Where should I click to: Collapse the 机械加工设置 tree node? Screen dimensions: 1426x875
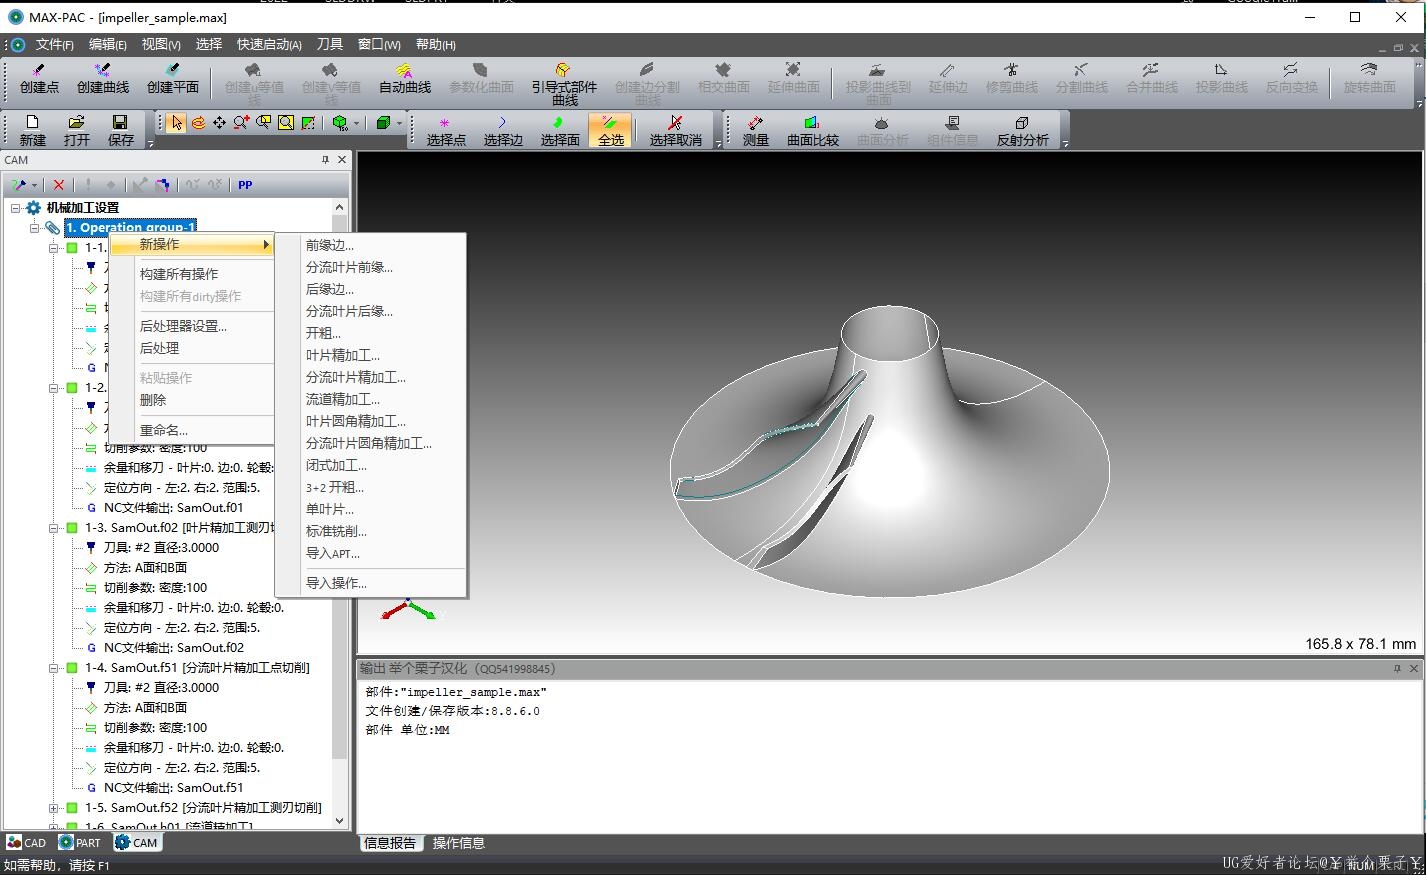coord(15,208)
